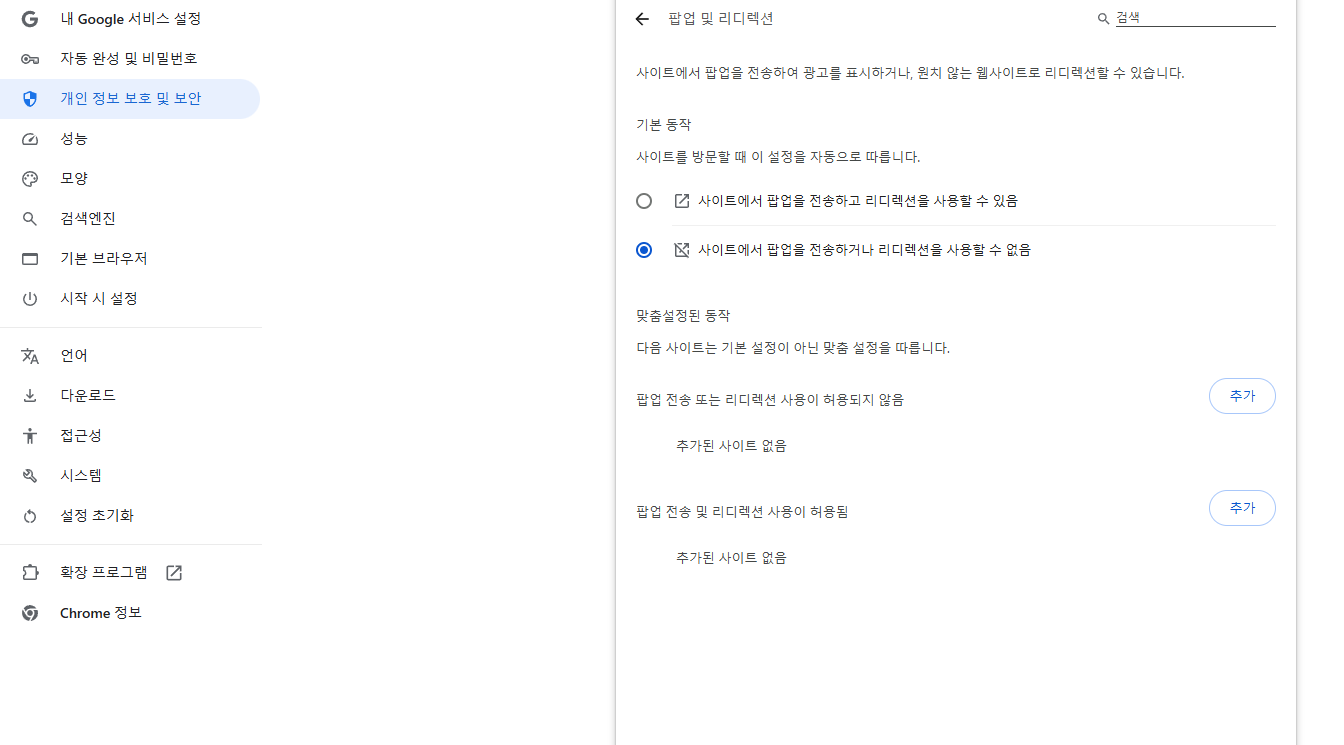This screenshot has height=745, width=1344.
Task: Click the shield icon for 개인 정보 보호 및 보안
Action: (x=30, y=99)
